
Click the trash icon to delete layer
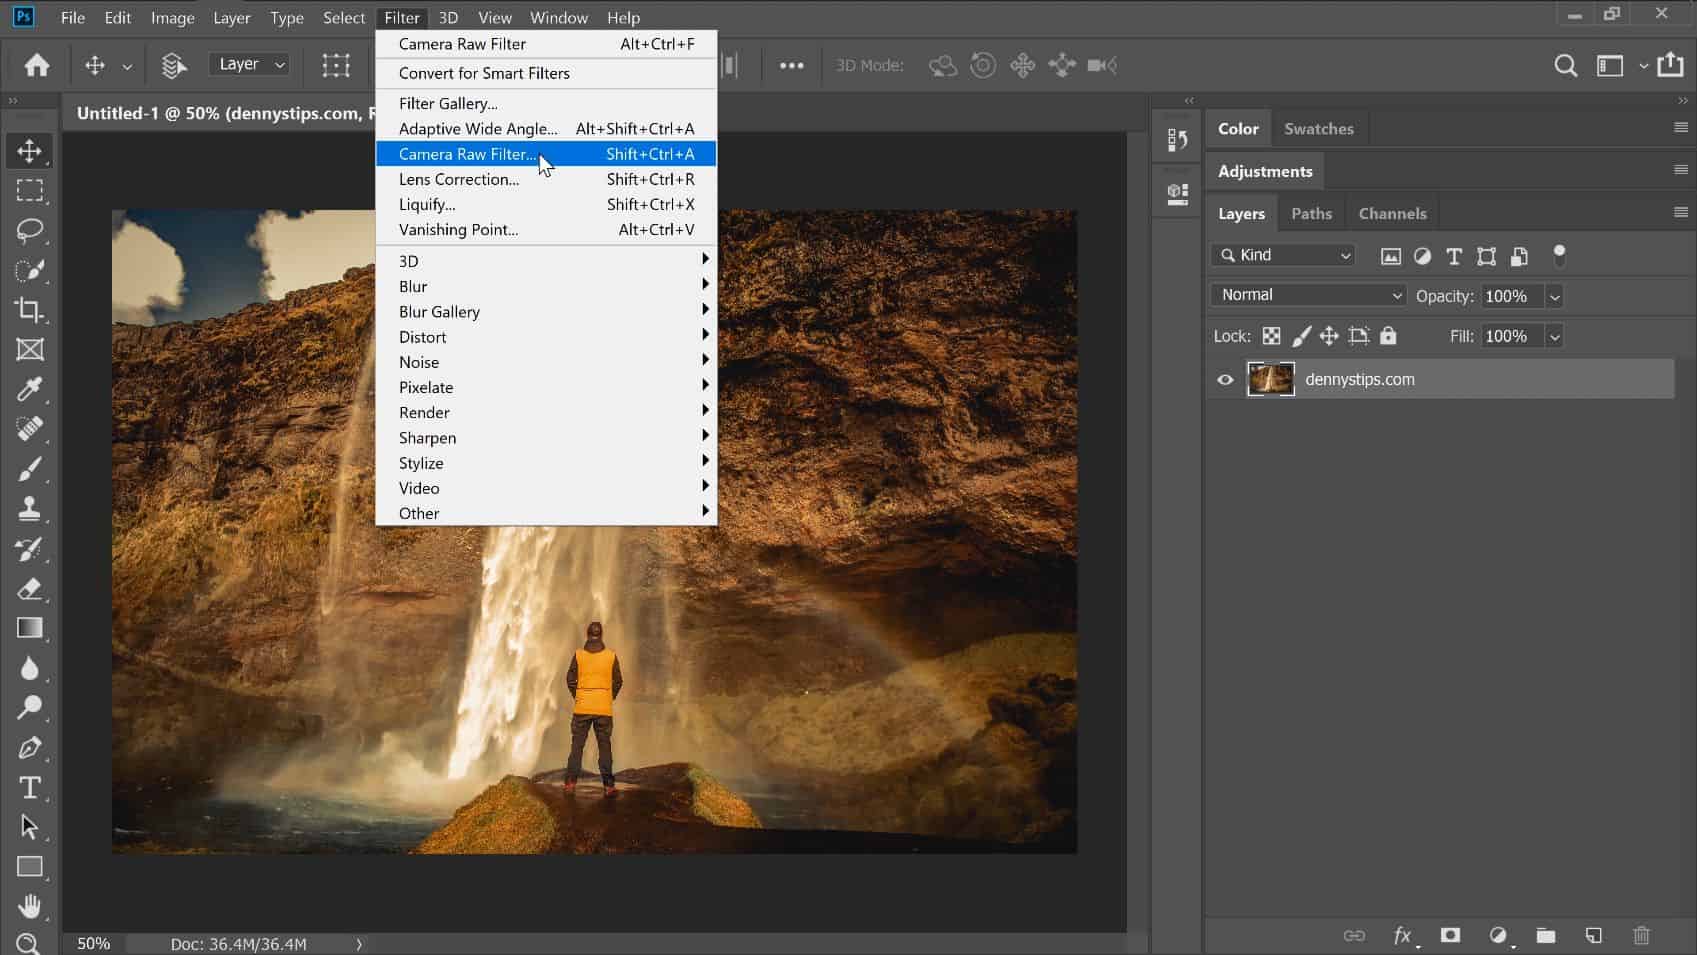click(x=1641, y=936)
